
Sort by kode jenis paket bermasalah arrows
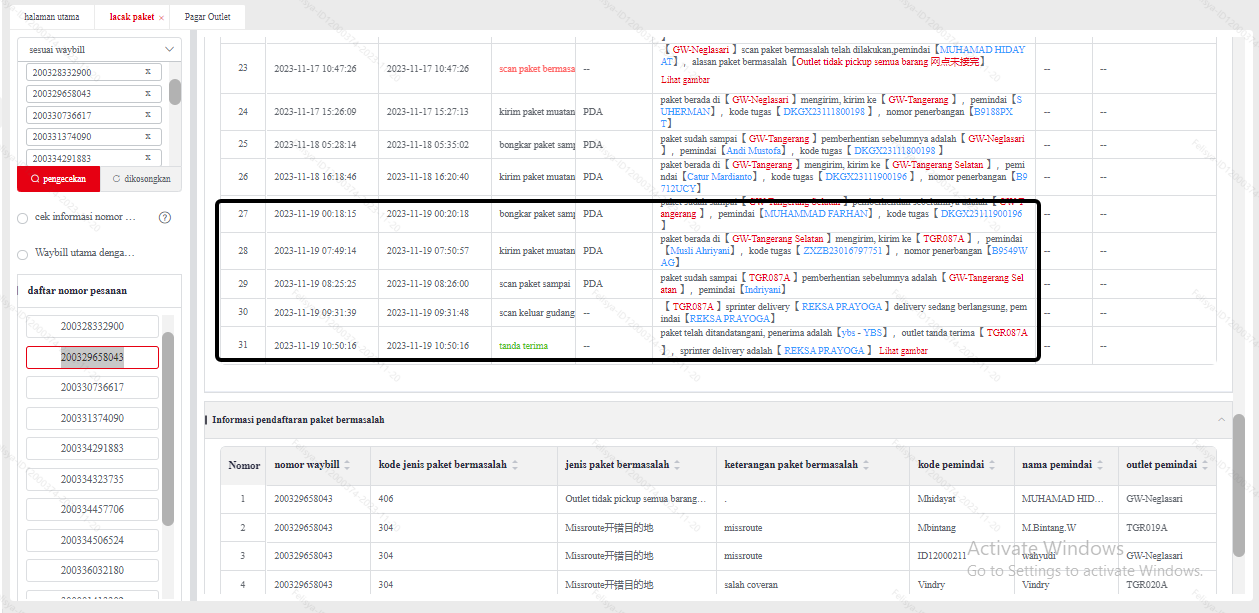[x=515, y=465]
